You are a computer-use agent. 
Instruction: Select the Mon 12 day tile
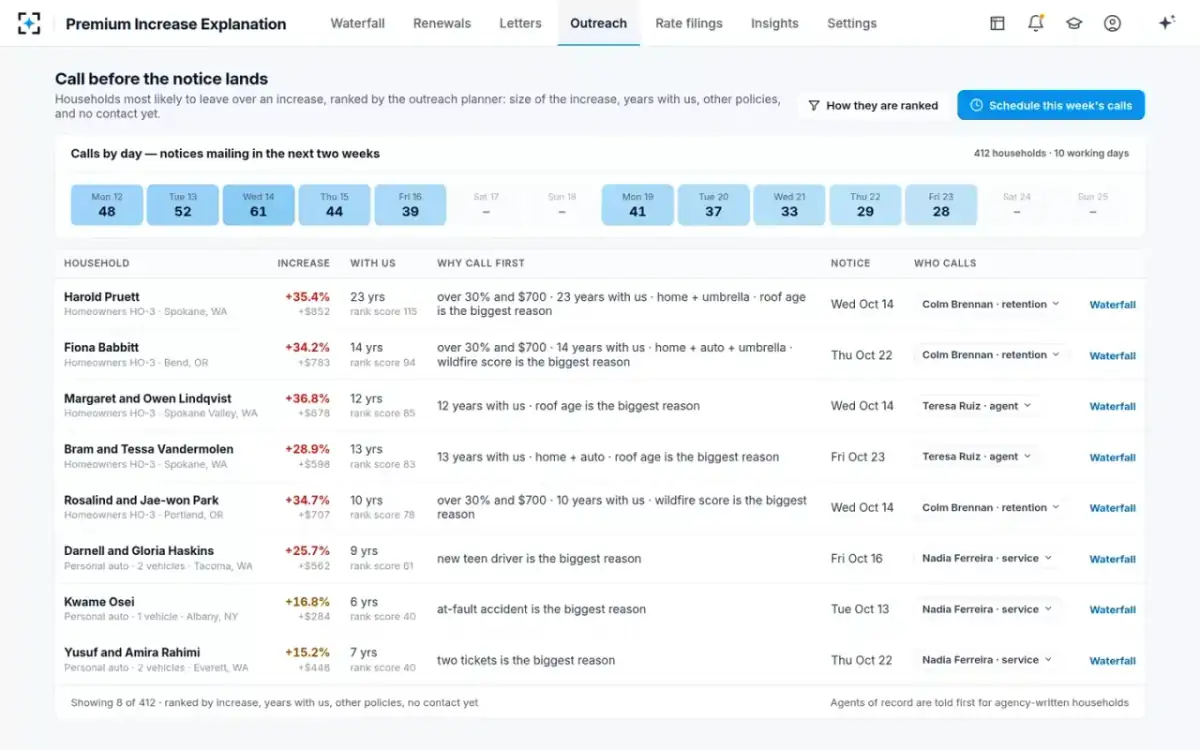(107, 205)
